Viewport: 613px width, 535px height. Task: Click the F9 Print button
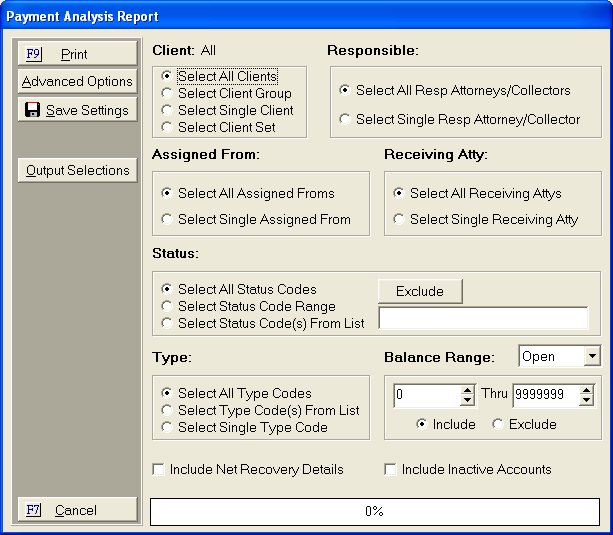tap(77, 54)
